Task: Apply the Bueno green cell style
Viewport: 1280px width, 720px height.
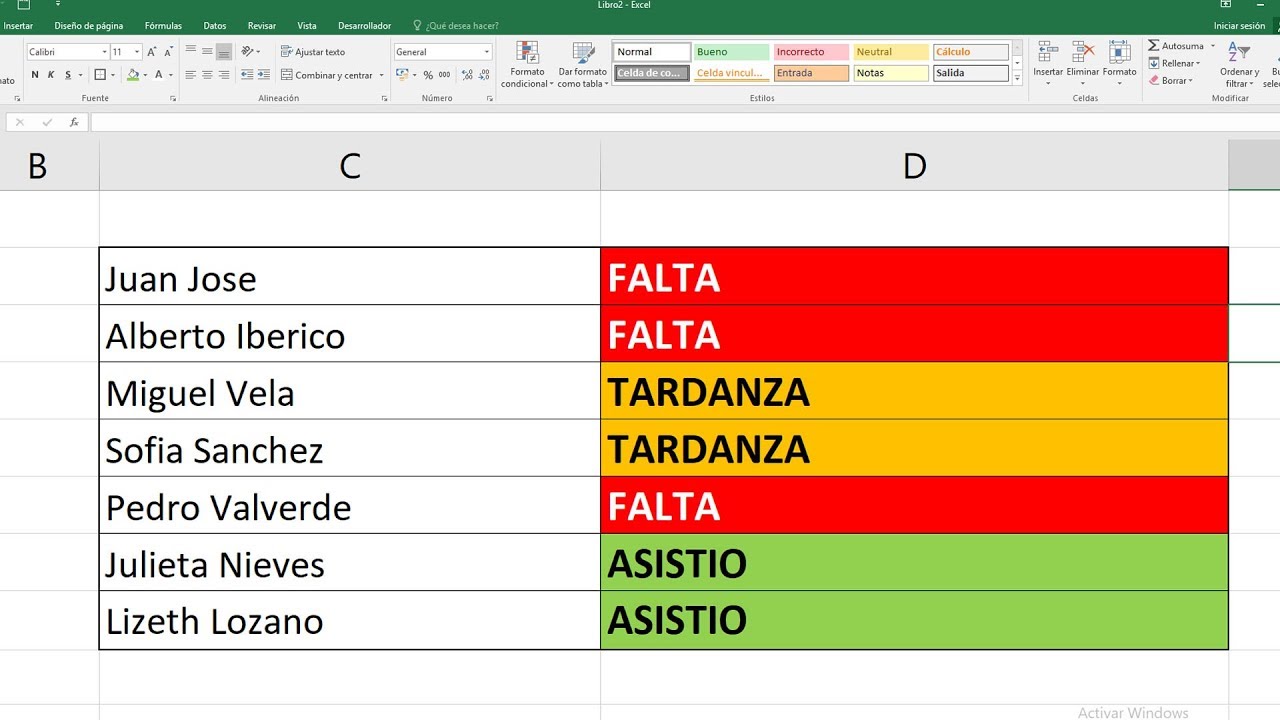Action: coord(731,52)
